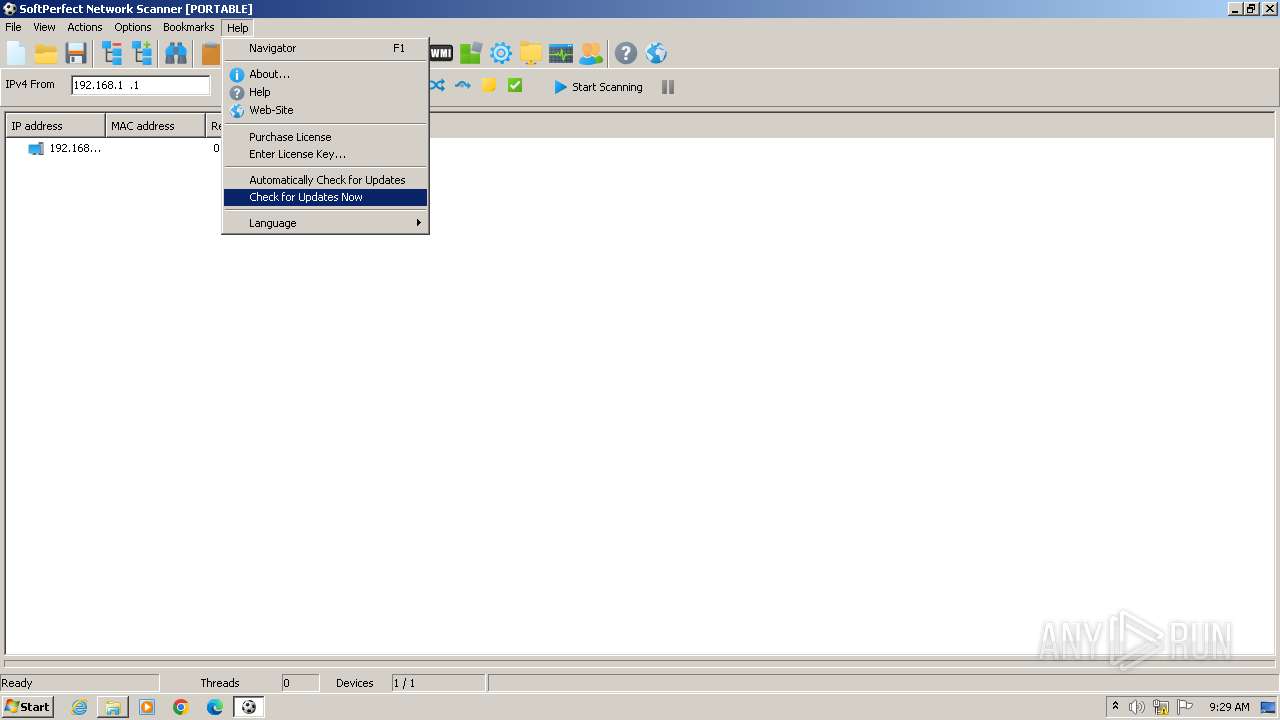Click the Devices 1 / 1 count

click(x=404, y=683)
